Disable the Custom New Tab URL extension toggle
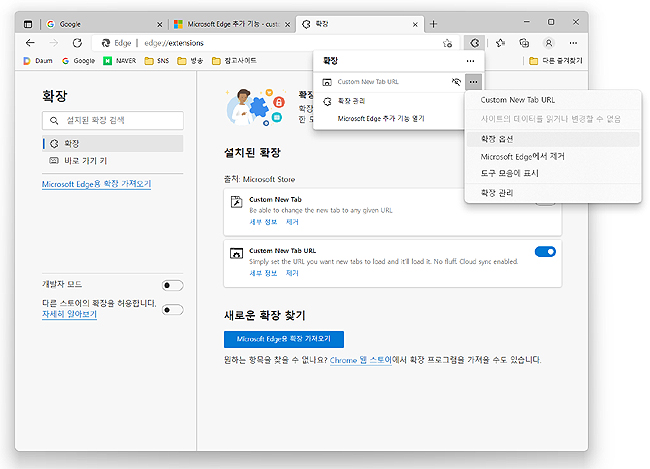The width and height of the screenshot is (650, 469). coord(545,252)
